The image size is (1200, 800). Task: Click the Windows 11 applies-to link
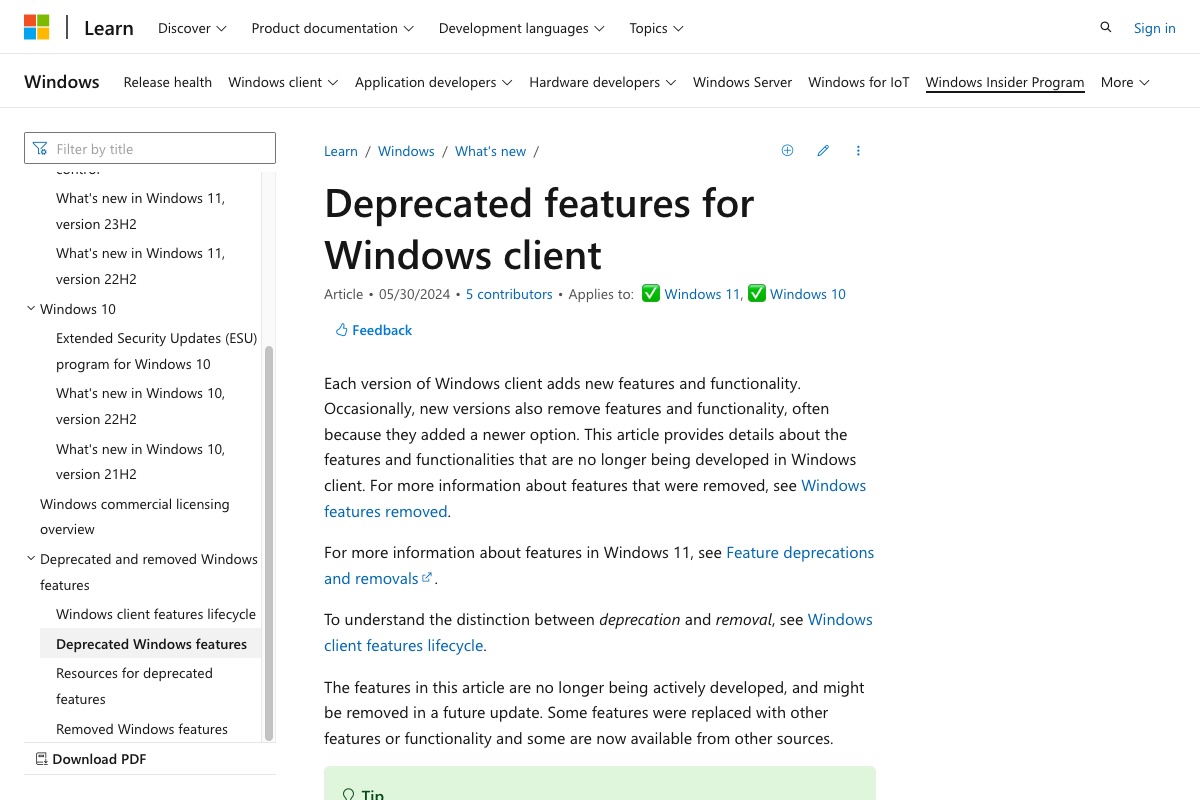[x=702, y=294]
